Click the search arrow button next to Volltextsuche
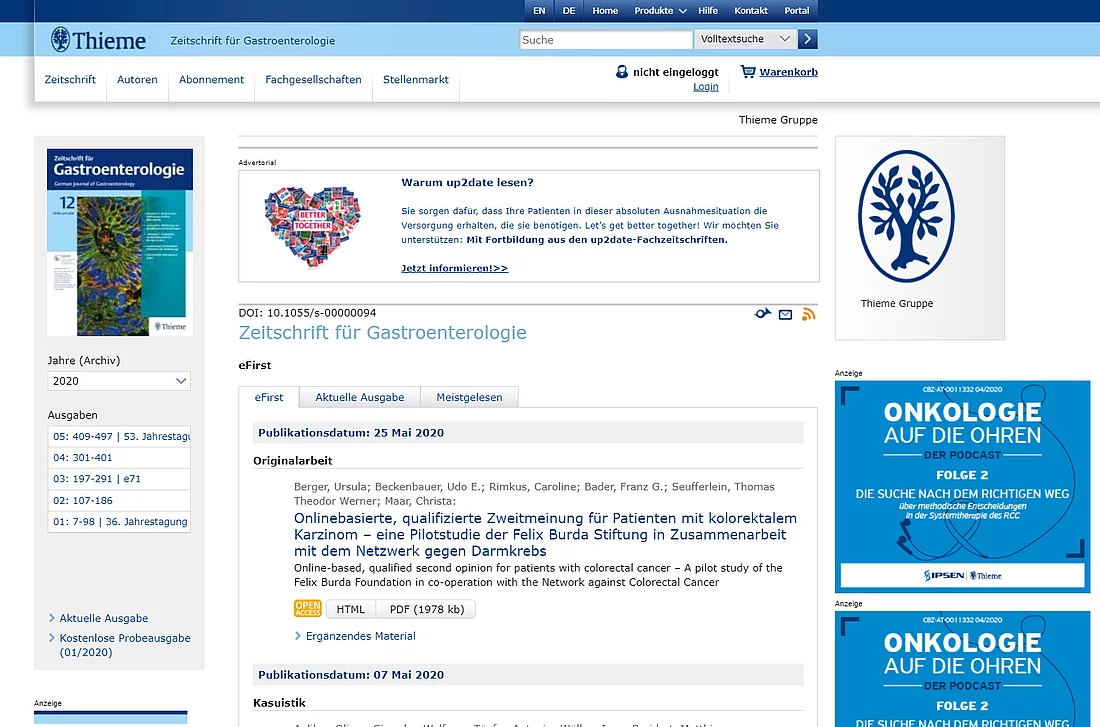 pos(806,39)
